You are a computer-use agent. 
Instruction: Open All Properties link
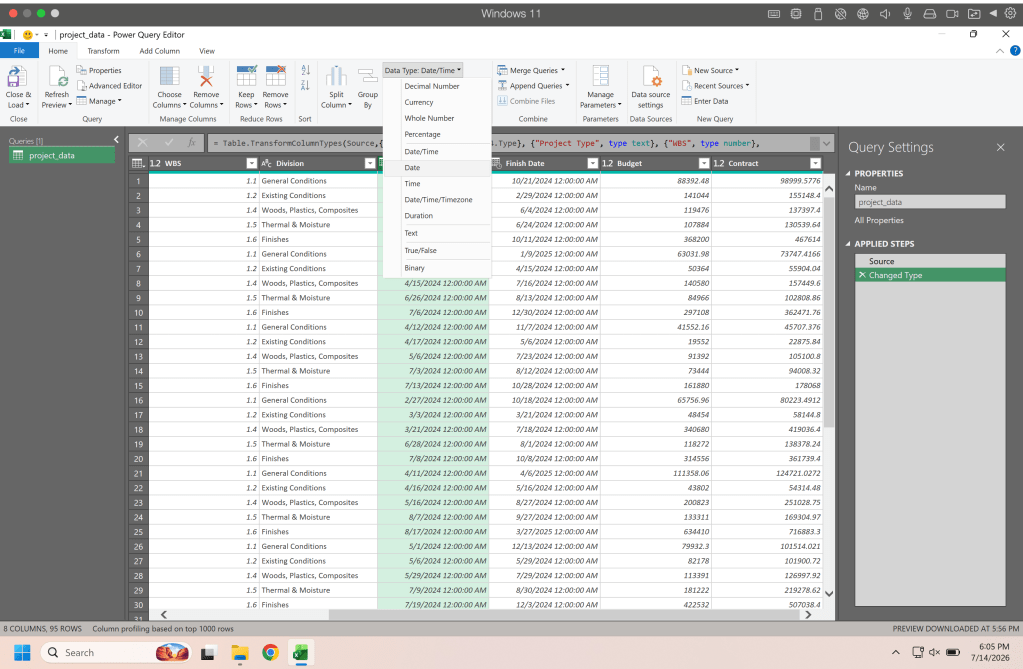point(879,220)
